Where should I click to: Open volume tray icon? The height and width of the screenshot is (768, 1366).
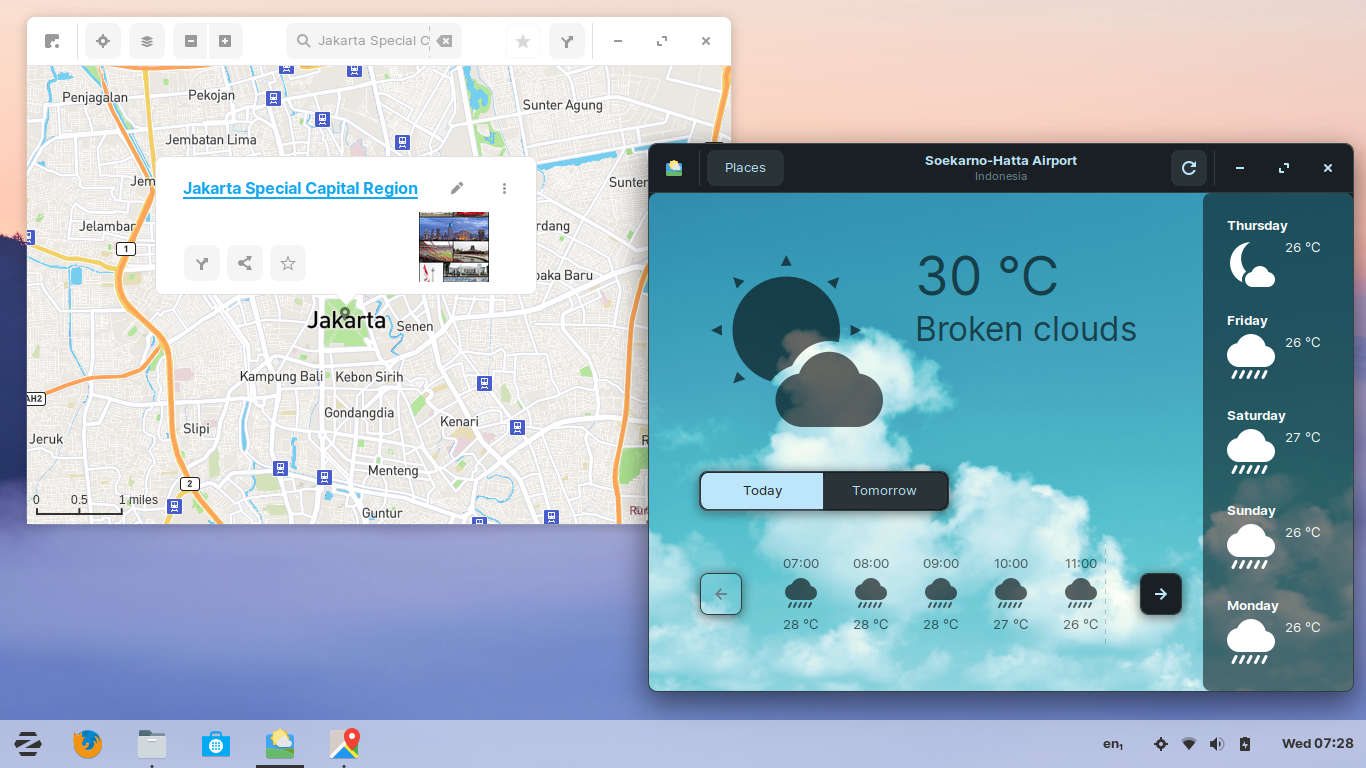click(x=1216, y=744)
